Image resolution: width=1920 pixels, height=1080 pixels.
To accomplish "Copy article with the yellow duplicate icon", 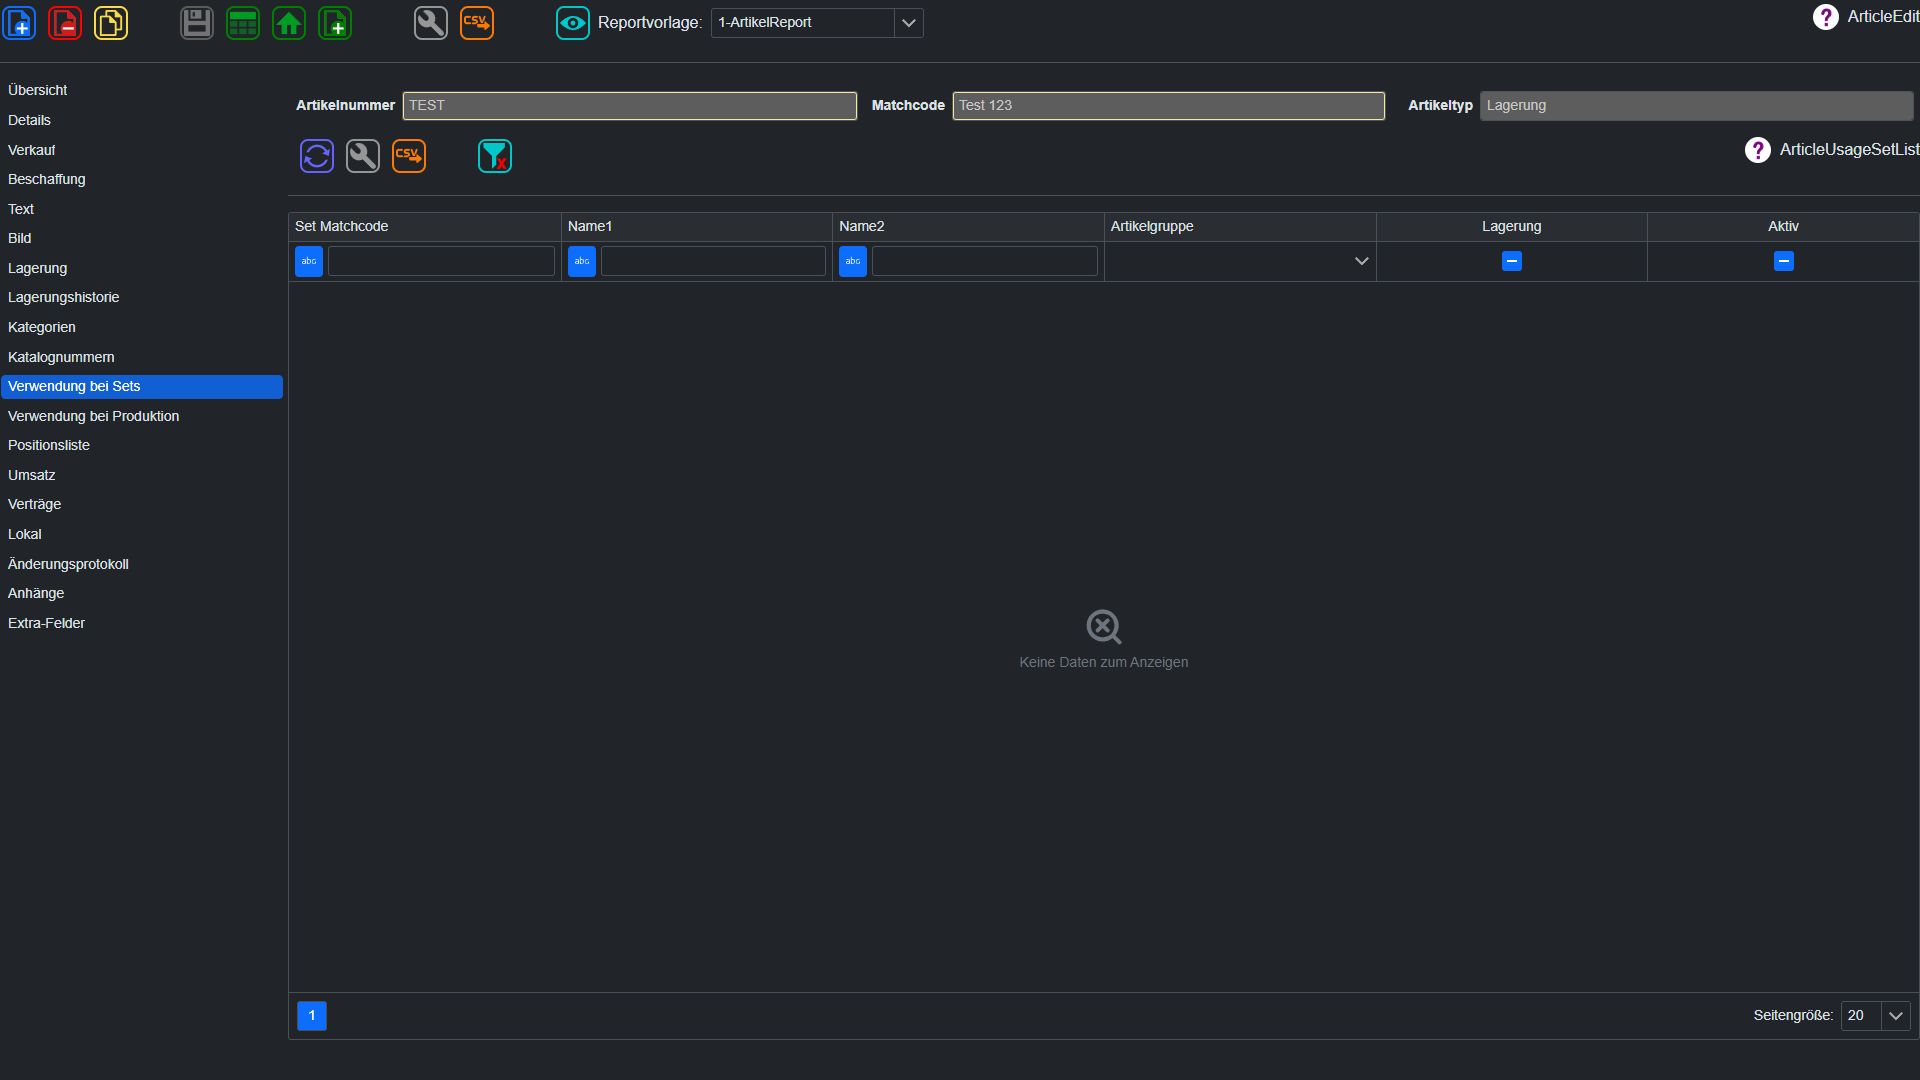I will click(x=111, y=22).
